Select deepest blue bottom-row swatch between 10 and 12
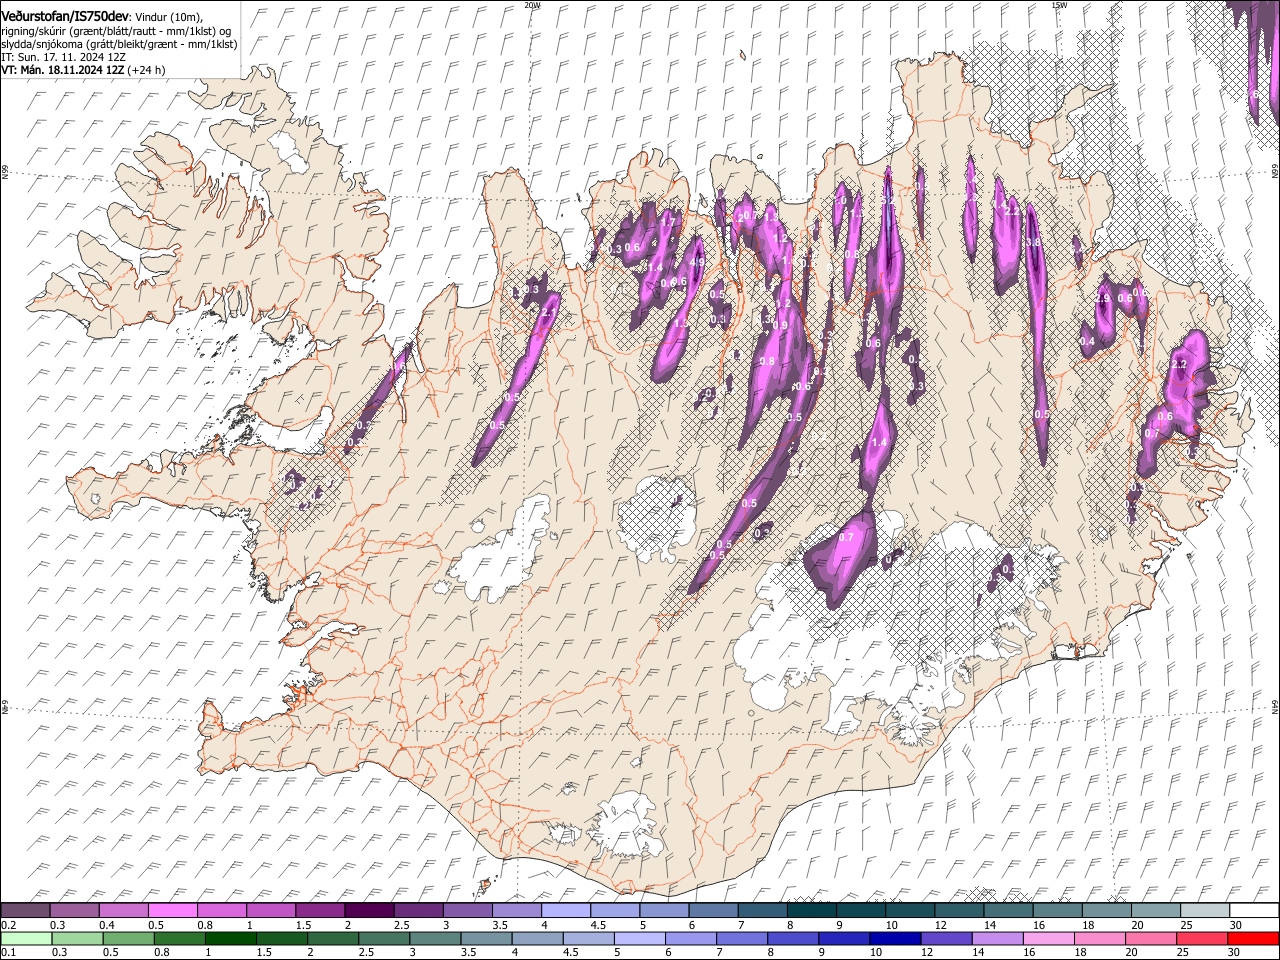 894,938
